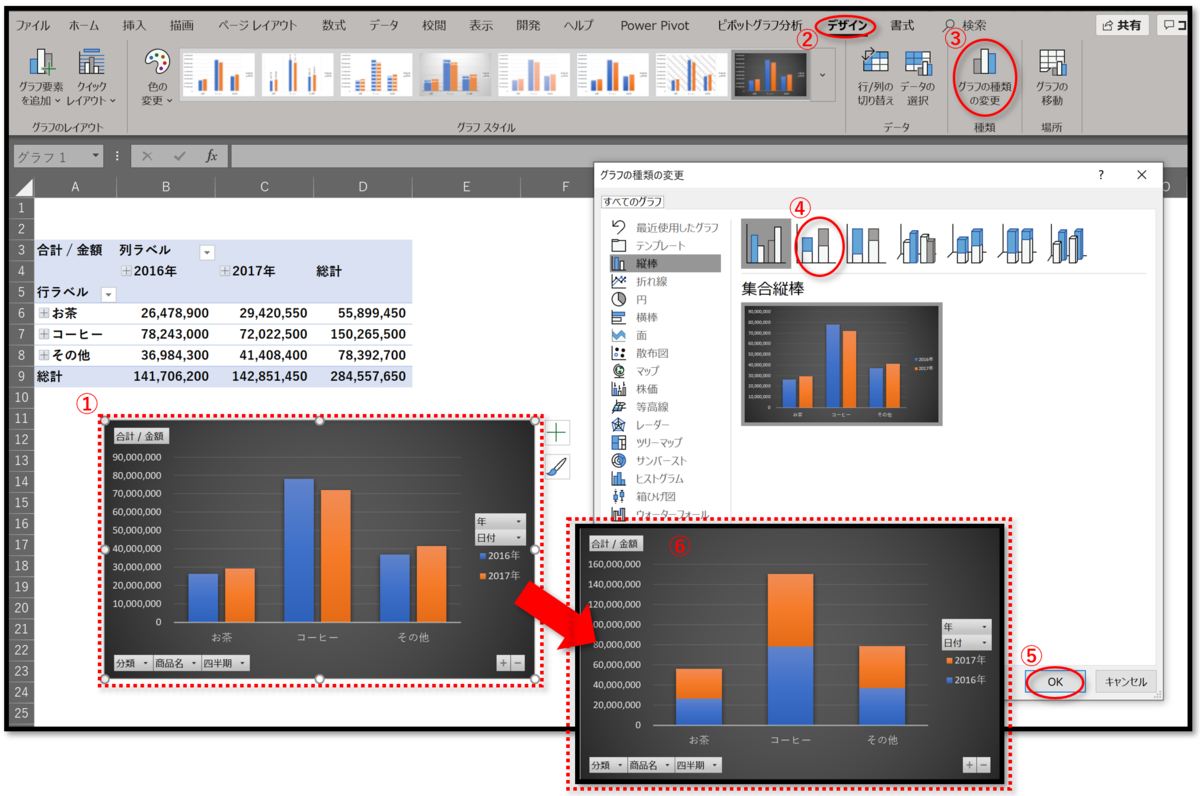Choose 円 in the chart type list

click(x=664, y=299)
